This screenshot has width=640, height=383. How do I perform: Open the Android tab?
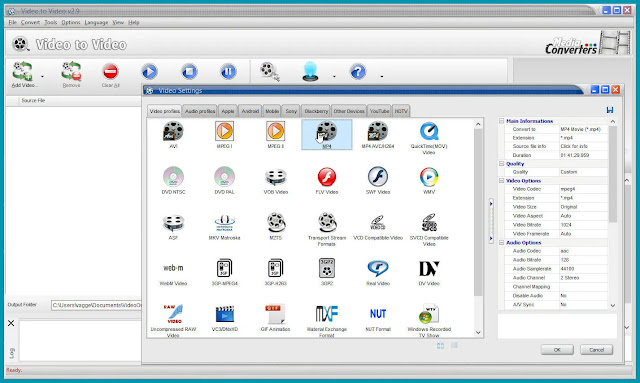point(250,111)
